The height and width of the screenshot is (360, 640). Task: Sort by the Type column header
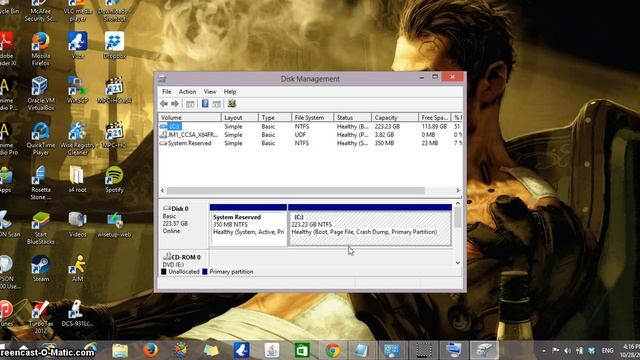[x=275, y=118]
